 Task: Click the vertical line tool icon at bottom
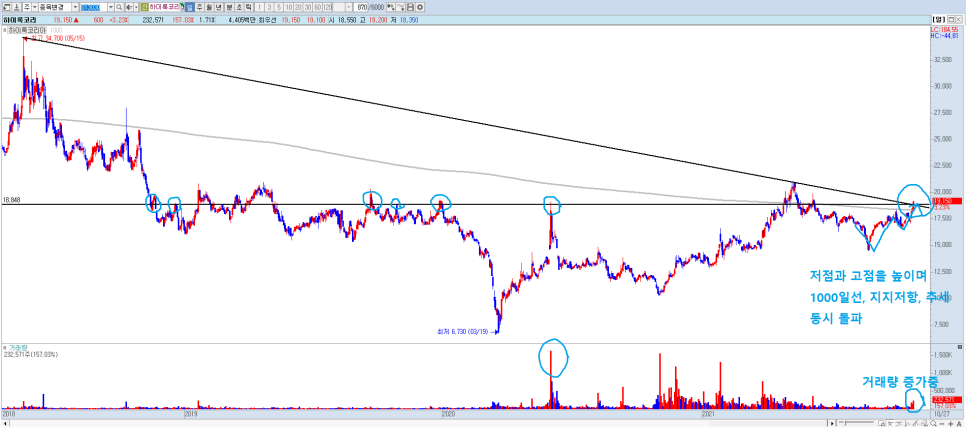point(907,423)
